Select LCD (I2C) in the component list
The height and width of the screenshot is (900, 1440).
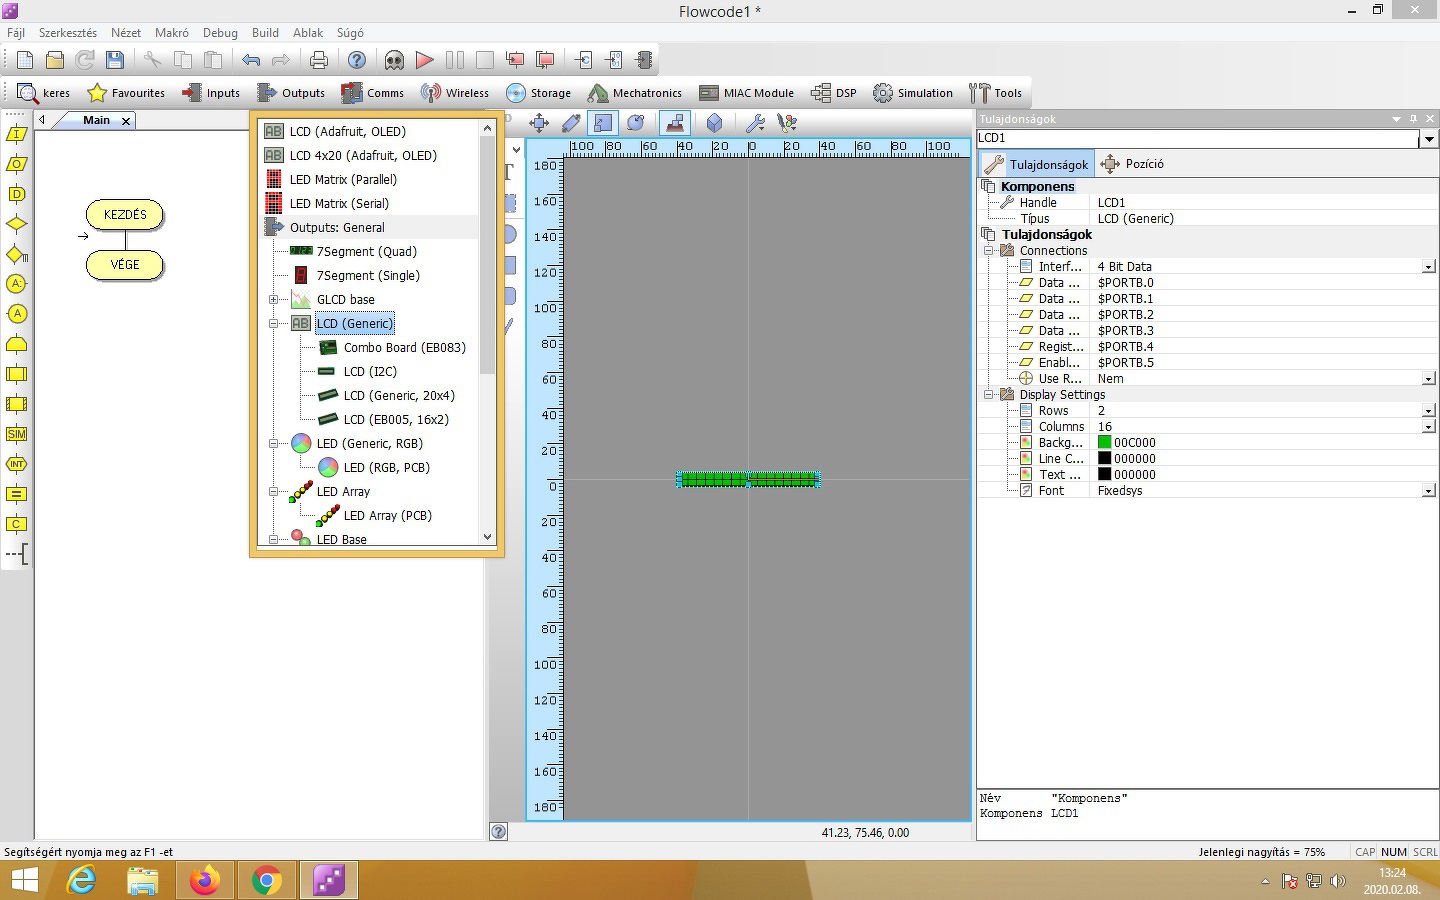pyautogui.click(x=370, y=372)
